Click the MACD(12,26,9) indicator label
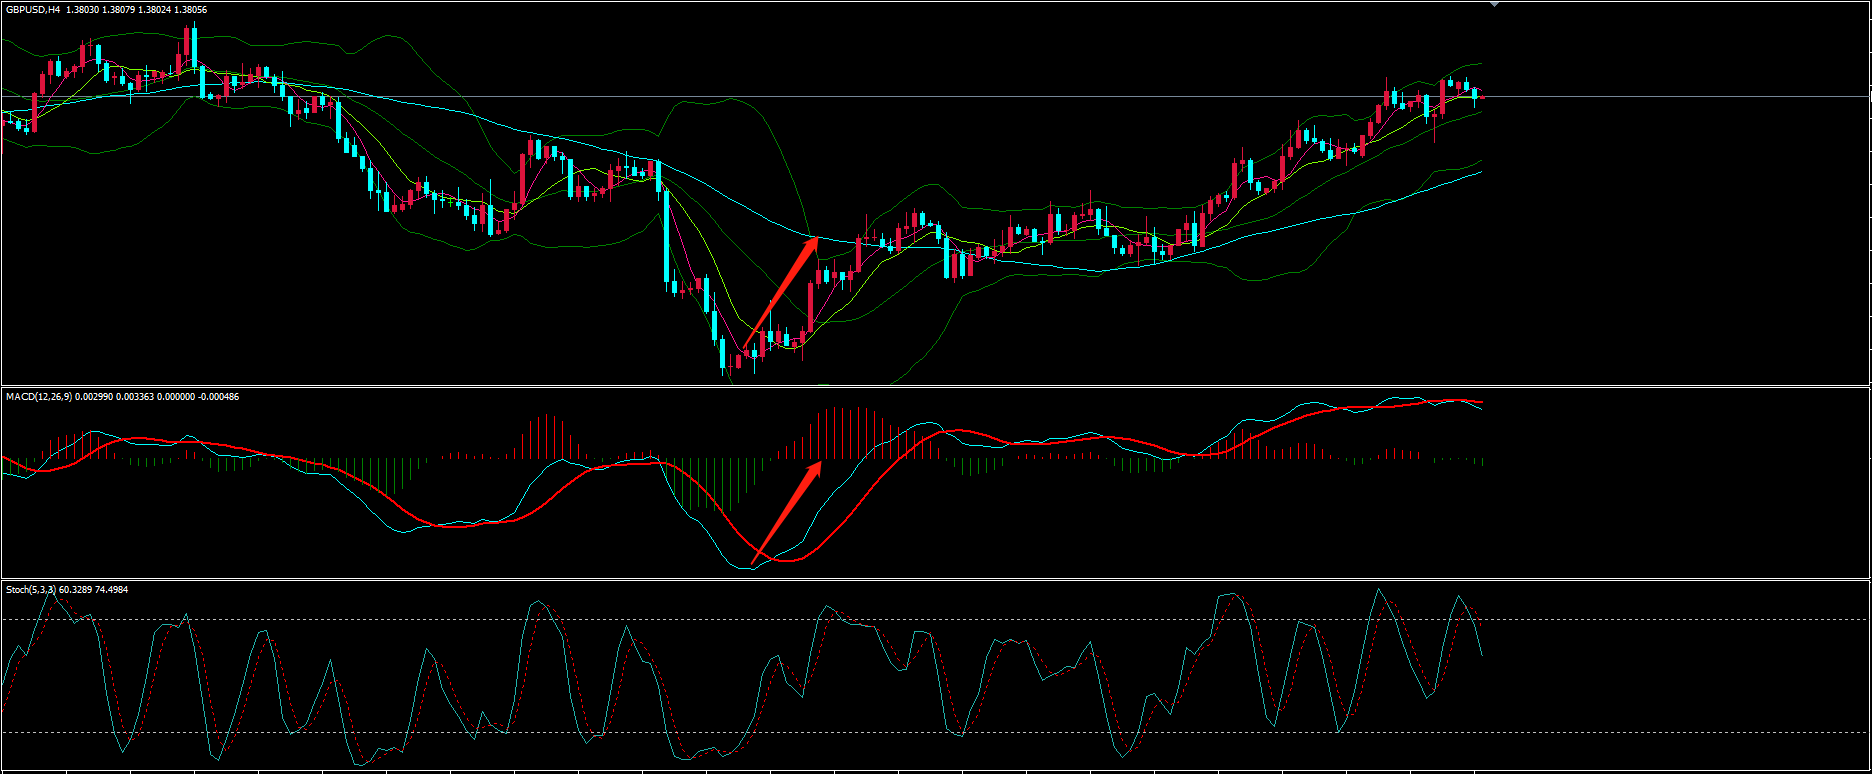The image size is (1872, 774). pyautogui.click(x=38, y=397)
